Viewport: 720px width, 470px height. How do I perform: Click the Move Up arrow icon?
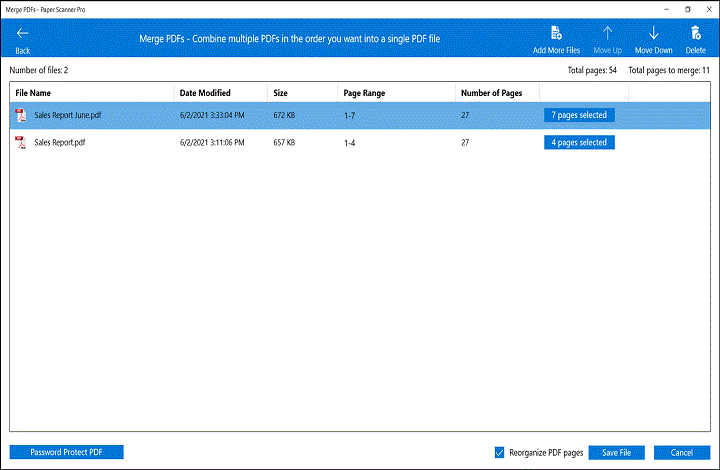pos(607,34)
